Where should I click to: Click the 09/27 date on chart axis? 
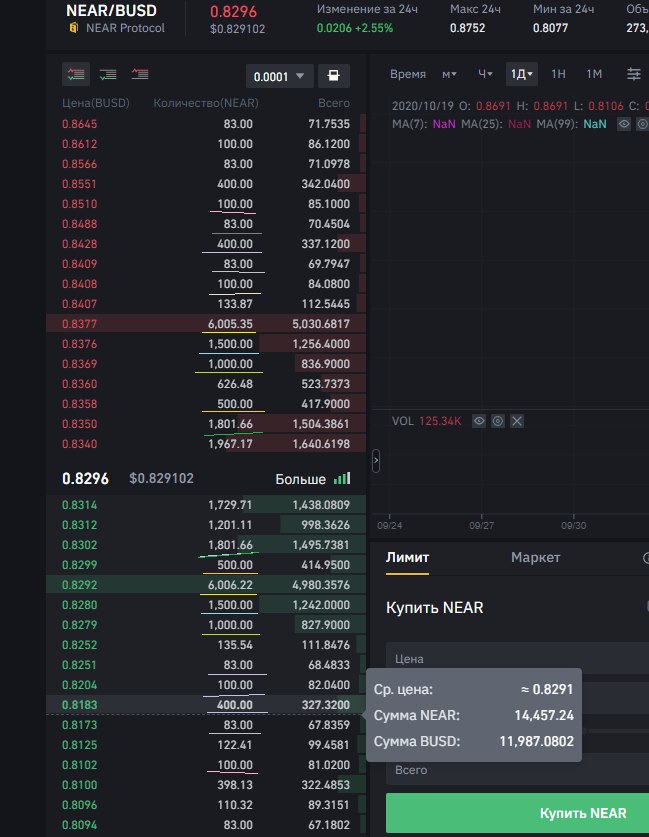pyautogui.click(x=481, y=526)
